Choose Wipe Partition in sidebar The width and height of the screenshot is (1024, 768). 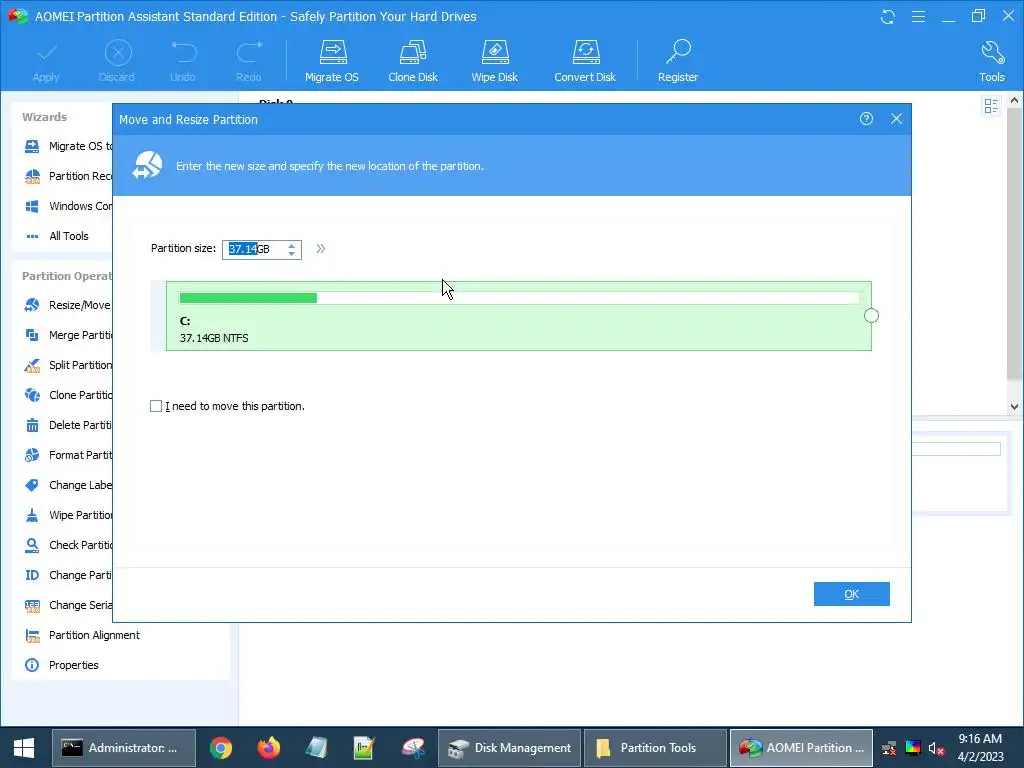pos(68,515)
